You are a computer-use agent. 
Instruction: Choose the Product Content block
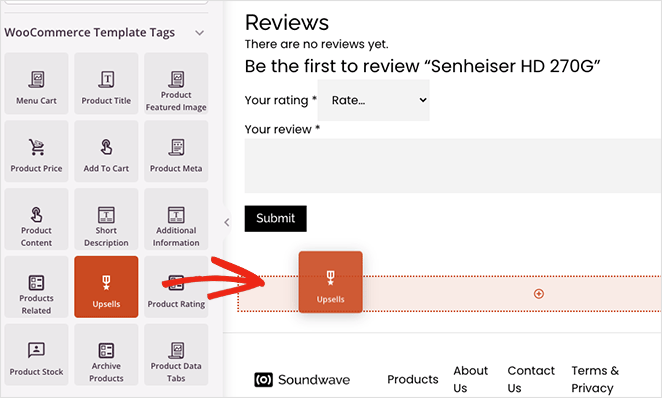pyautogui.click(x=36, y=219)
